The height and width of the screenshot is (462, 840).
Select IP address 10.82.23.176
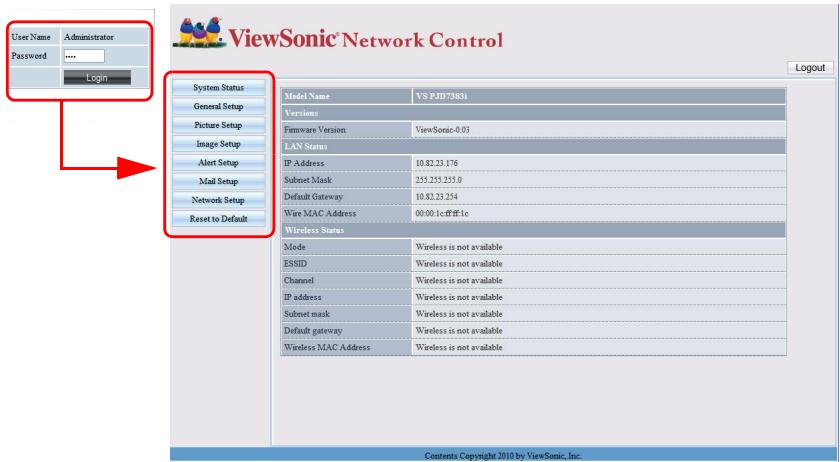(437, 163)
